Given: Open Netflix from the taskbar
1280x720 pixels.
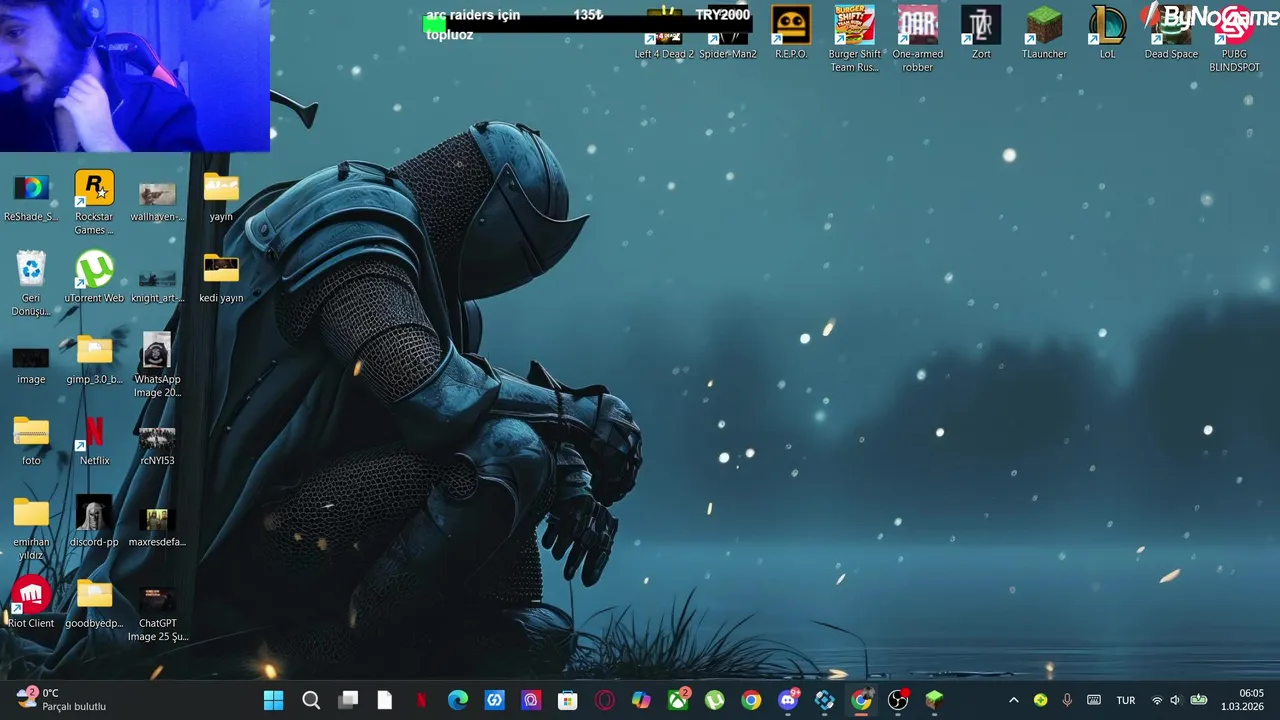Looking at the screenshot, I should [421, 700].
